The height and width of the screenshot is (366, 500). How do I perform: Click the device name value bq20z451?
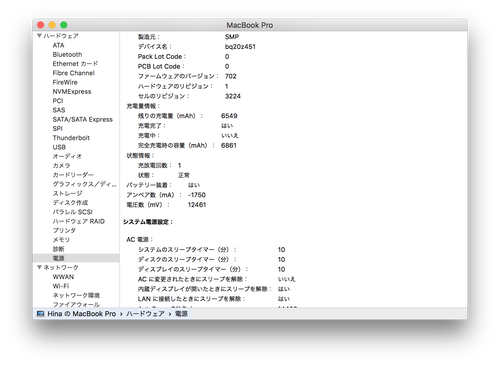click(240, 47)
